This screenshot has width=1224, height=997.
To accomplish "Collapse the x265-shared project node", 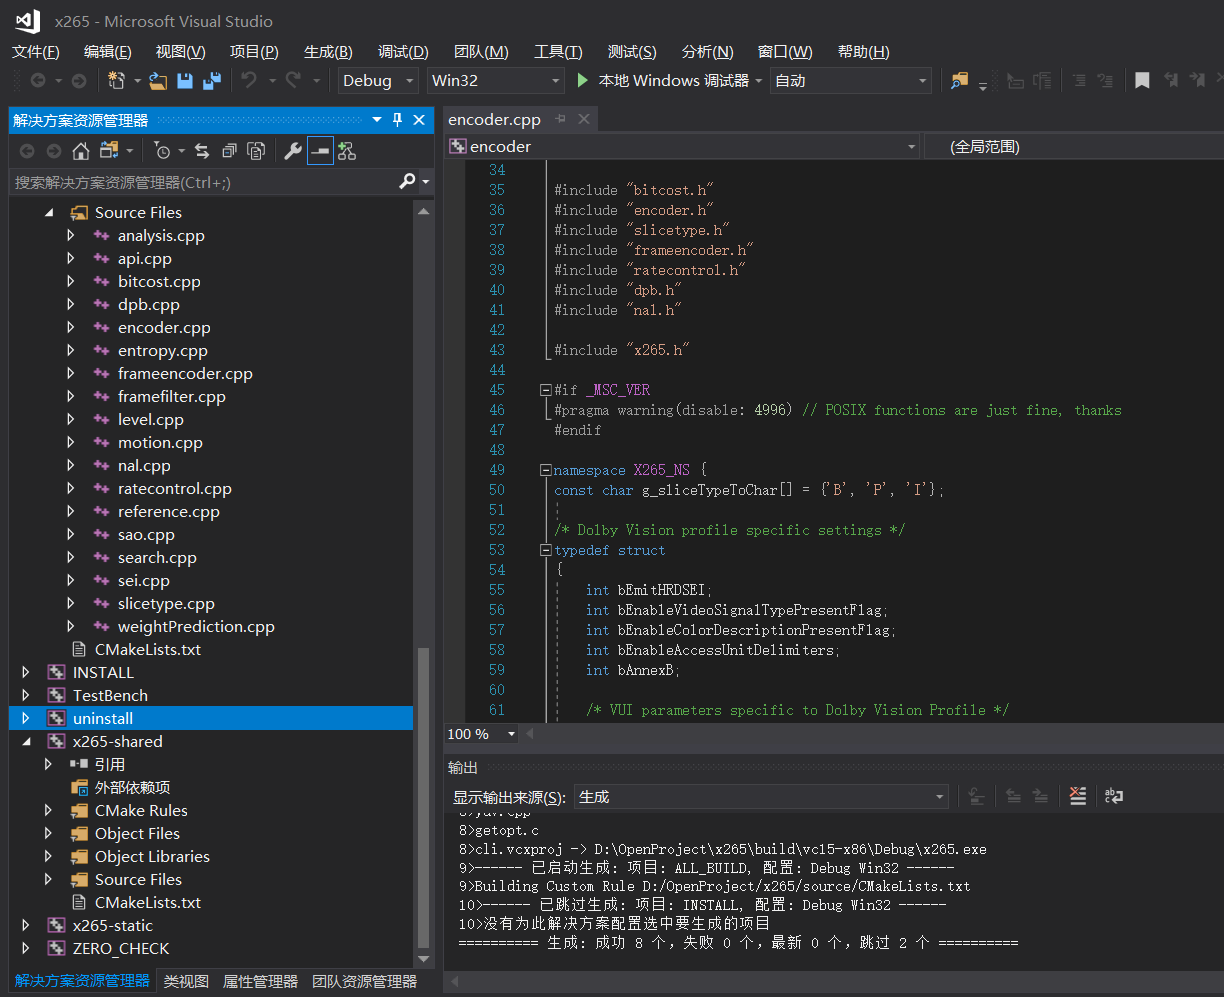I will pyautogui.click(x=26, y=742).
